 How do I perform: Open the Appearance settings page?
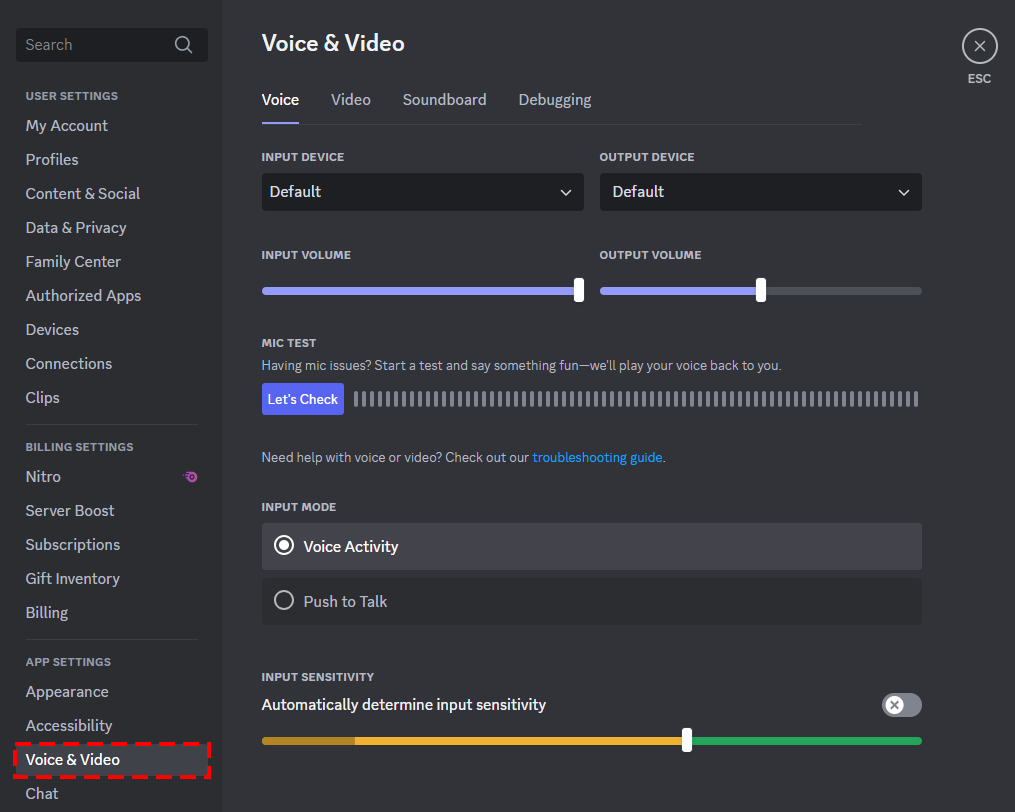coord(67,692)
